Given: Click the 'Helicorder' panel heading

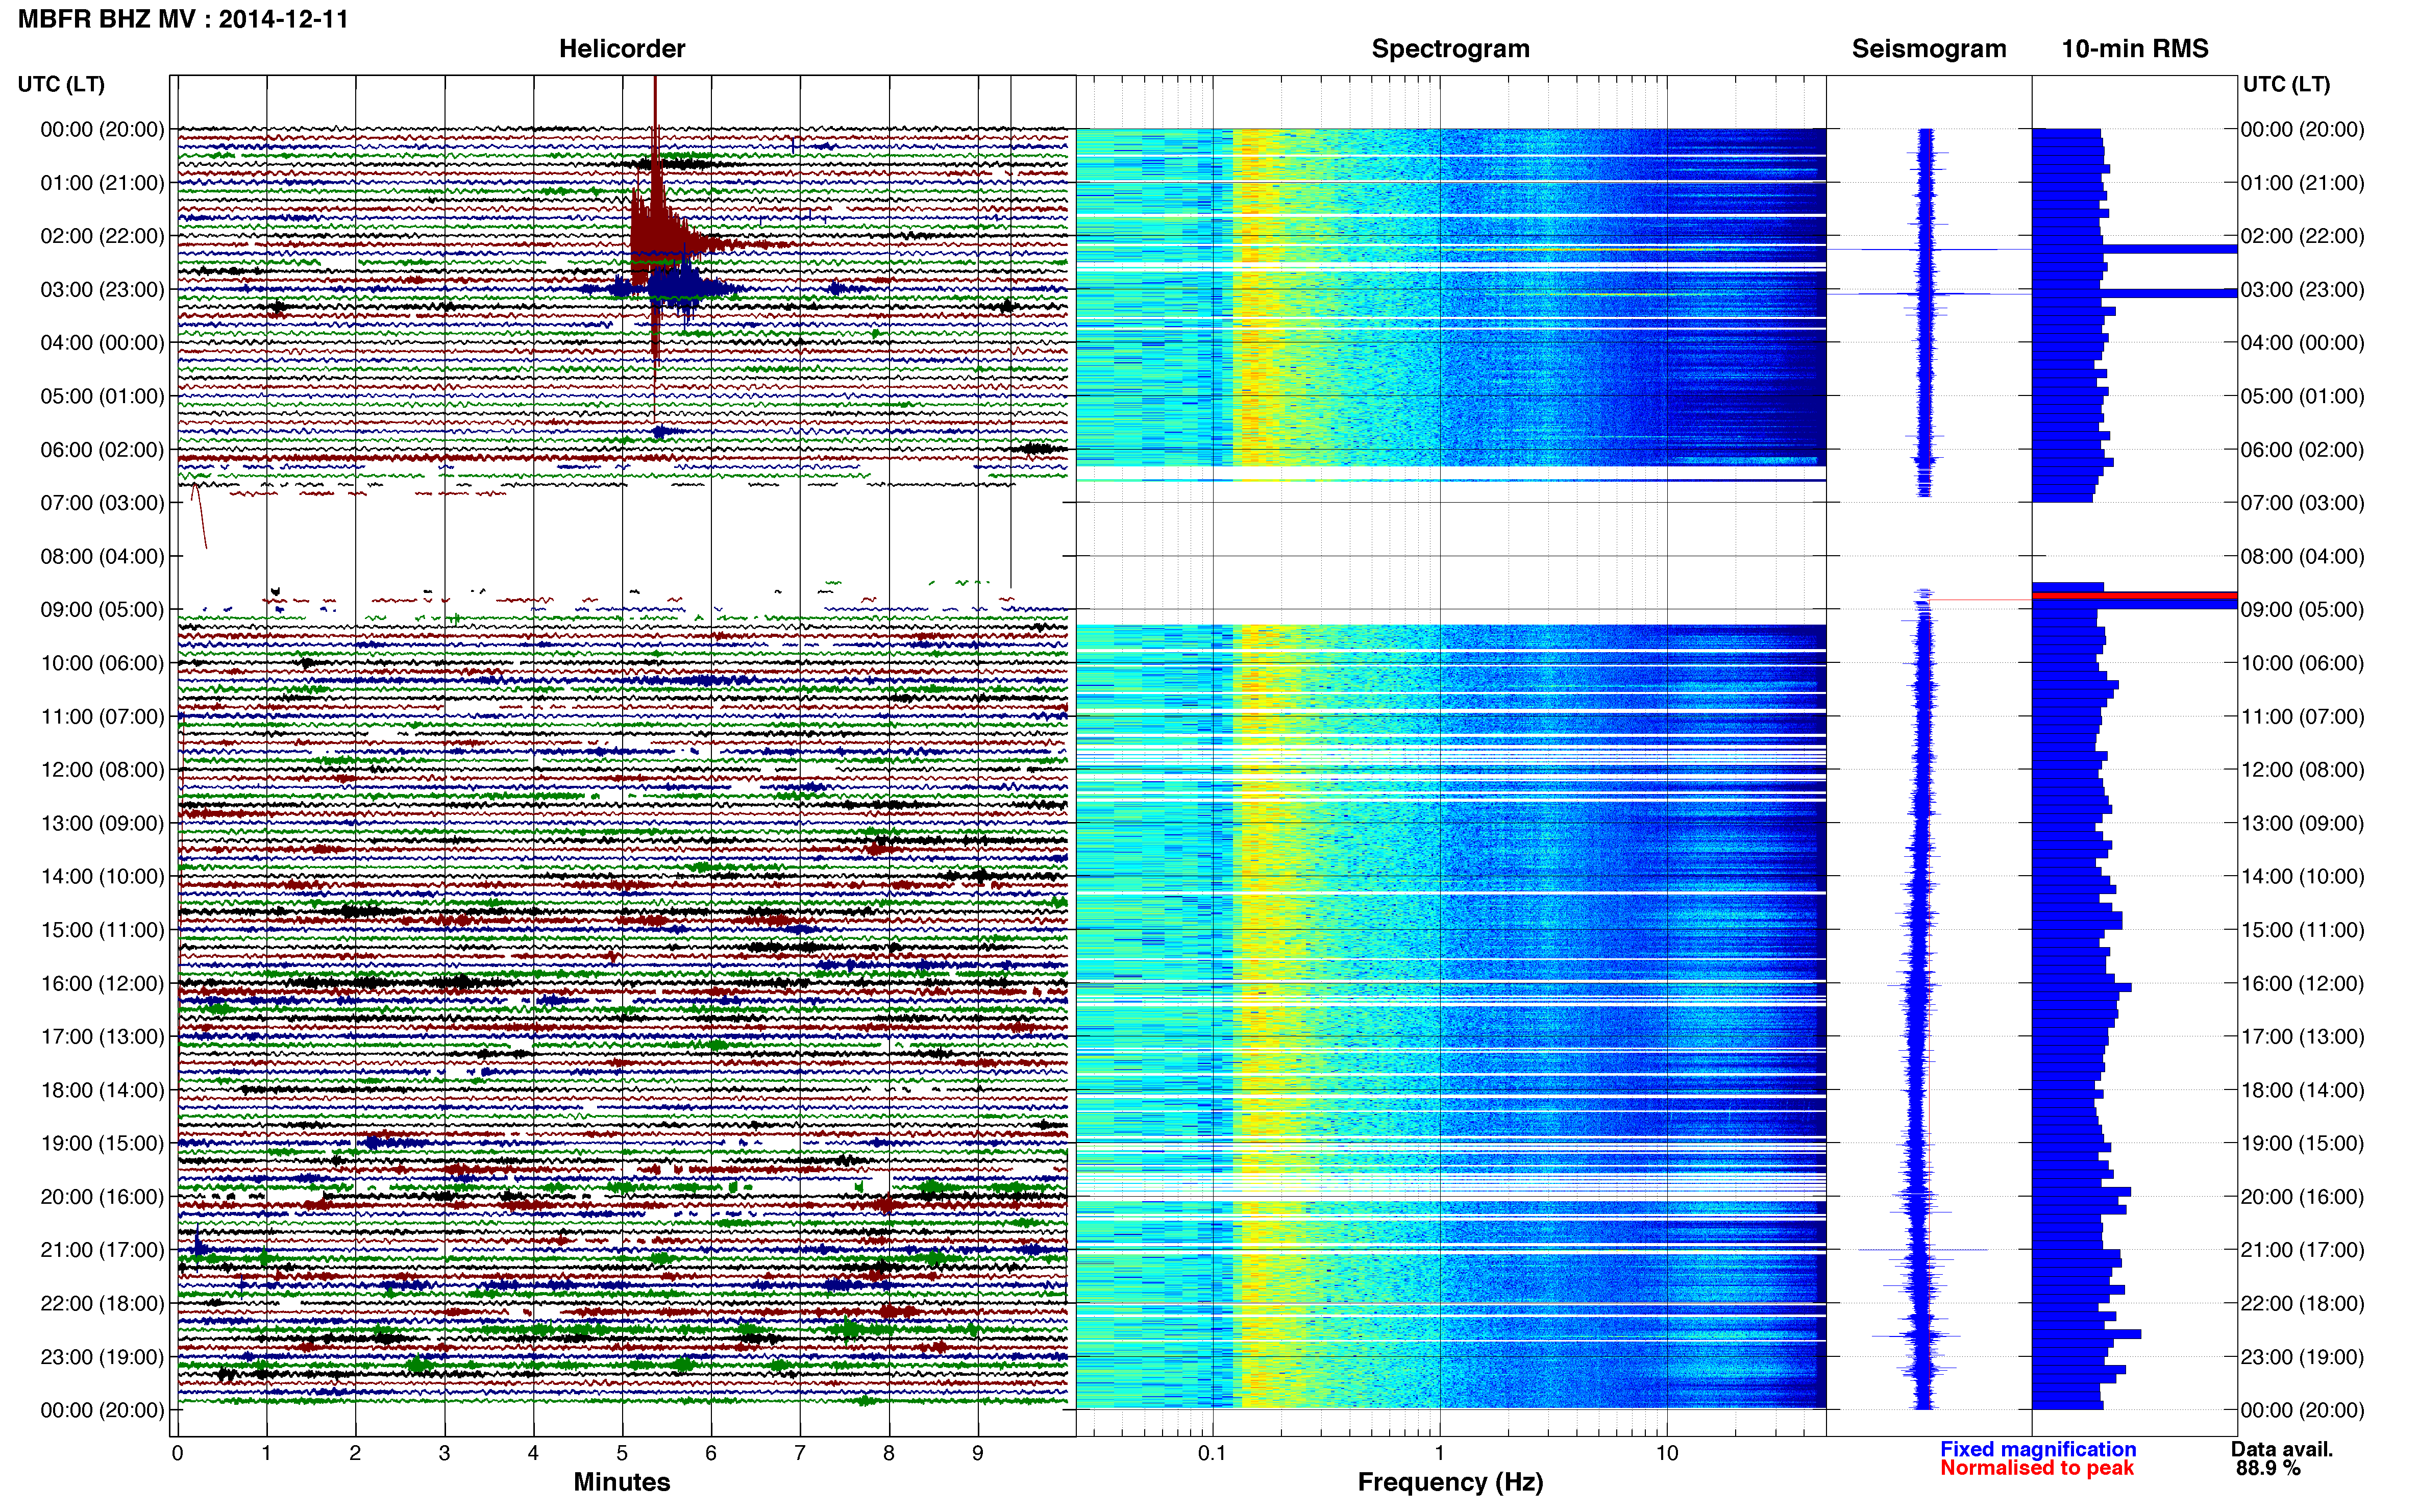Looking at the screenshot, I should coord(622,49).
